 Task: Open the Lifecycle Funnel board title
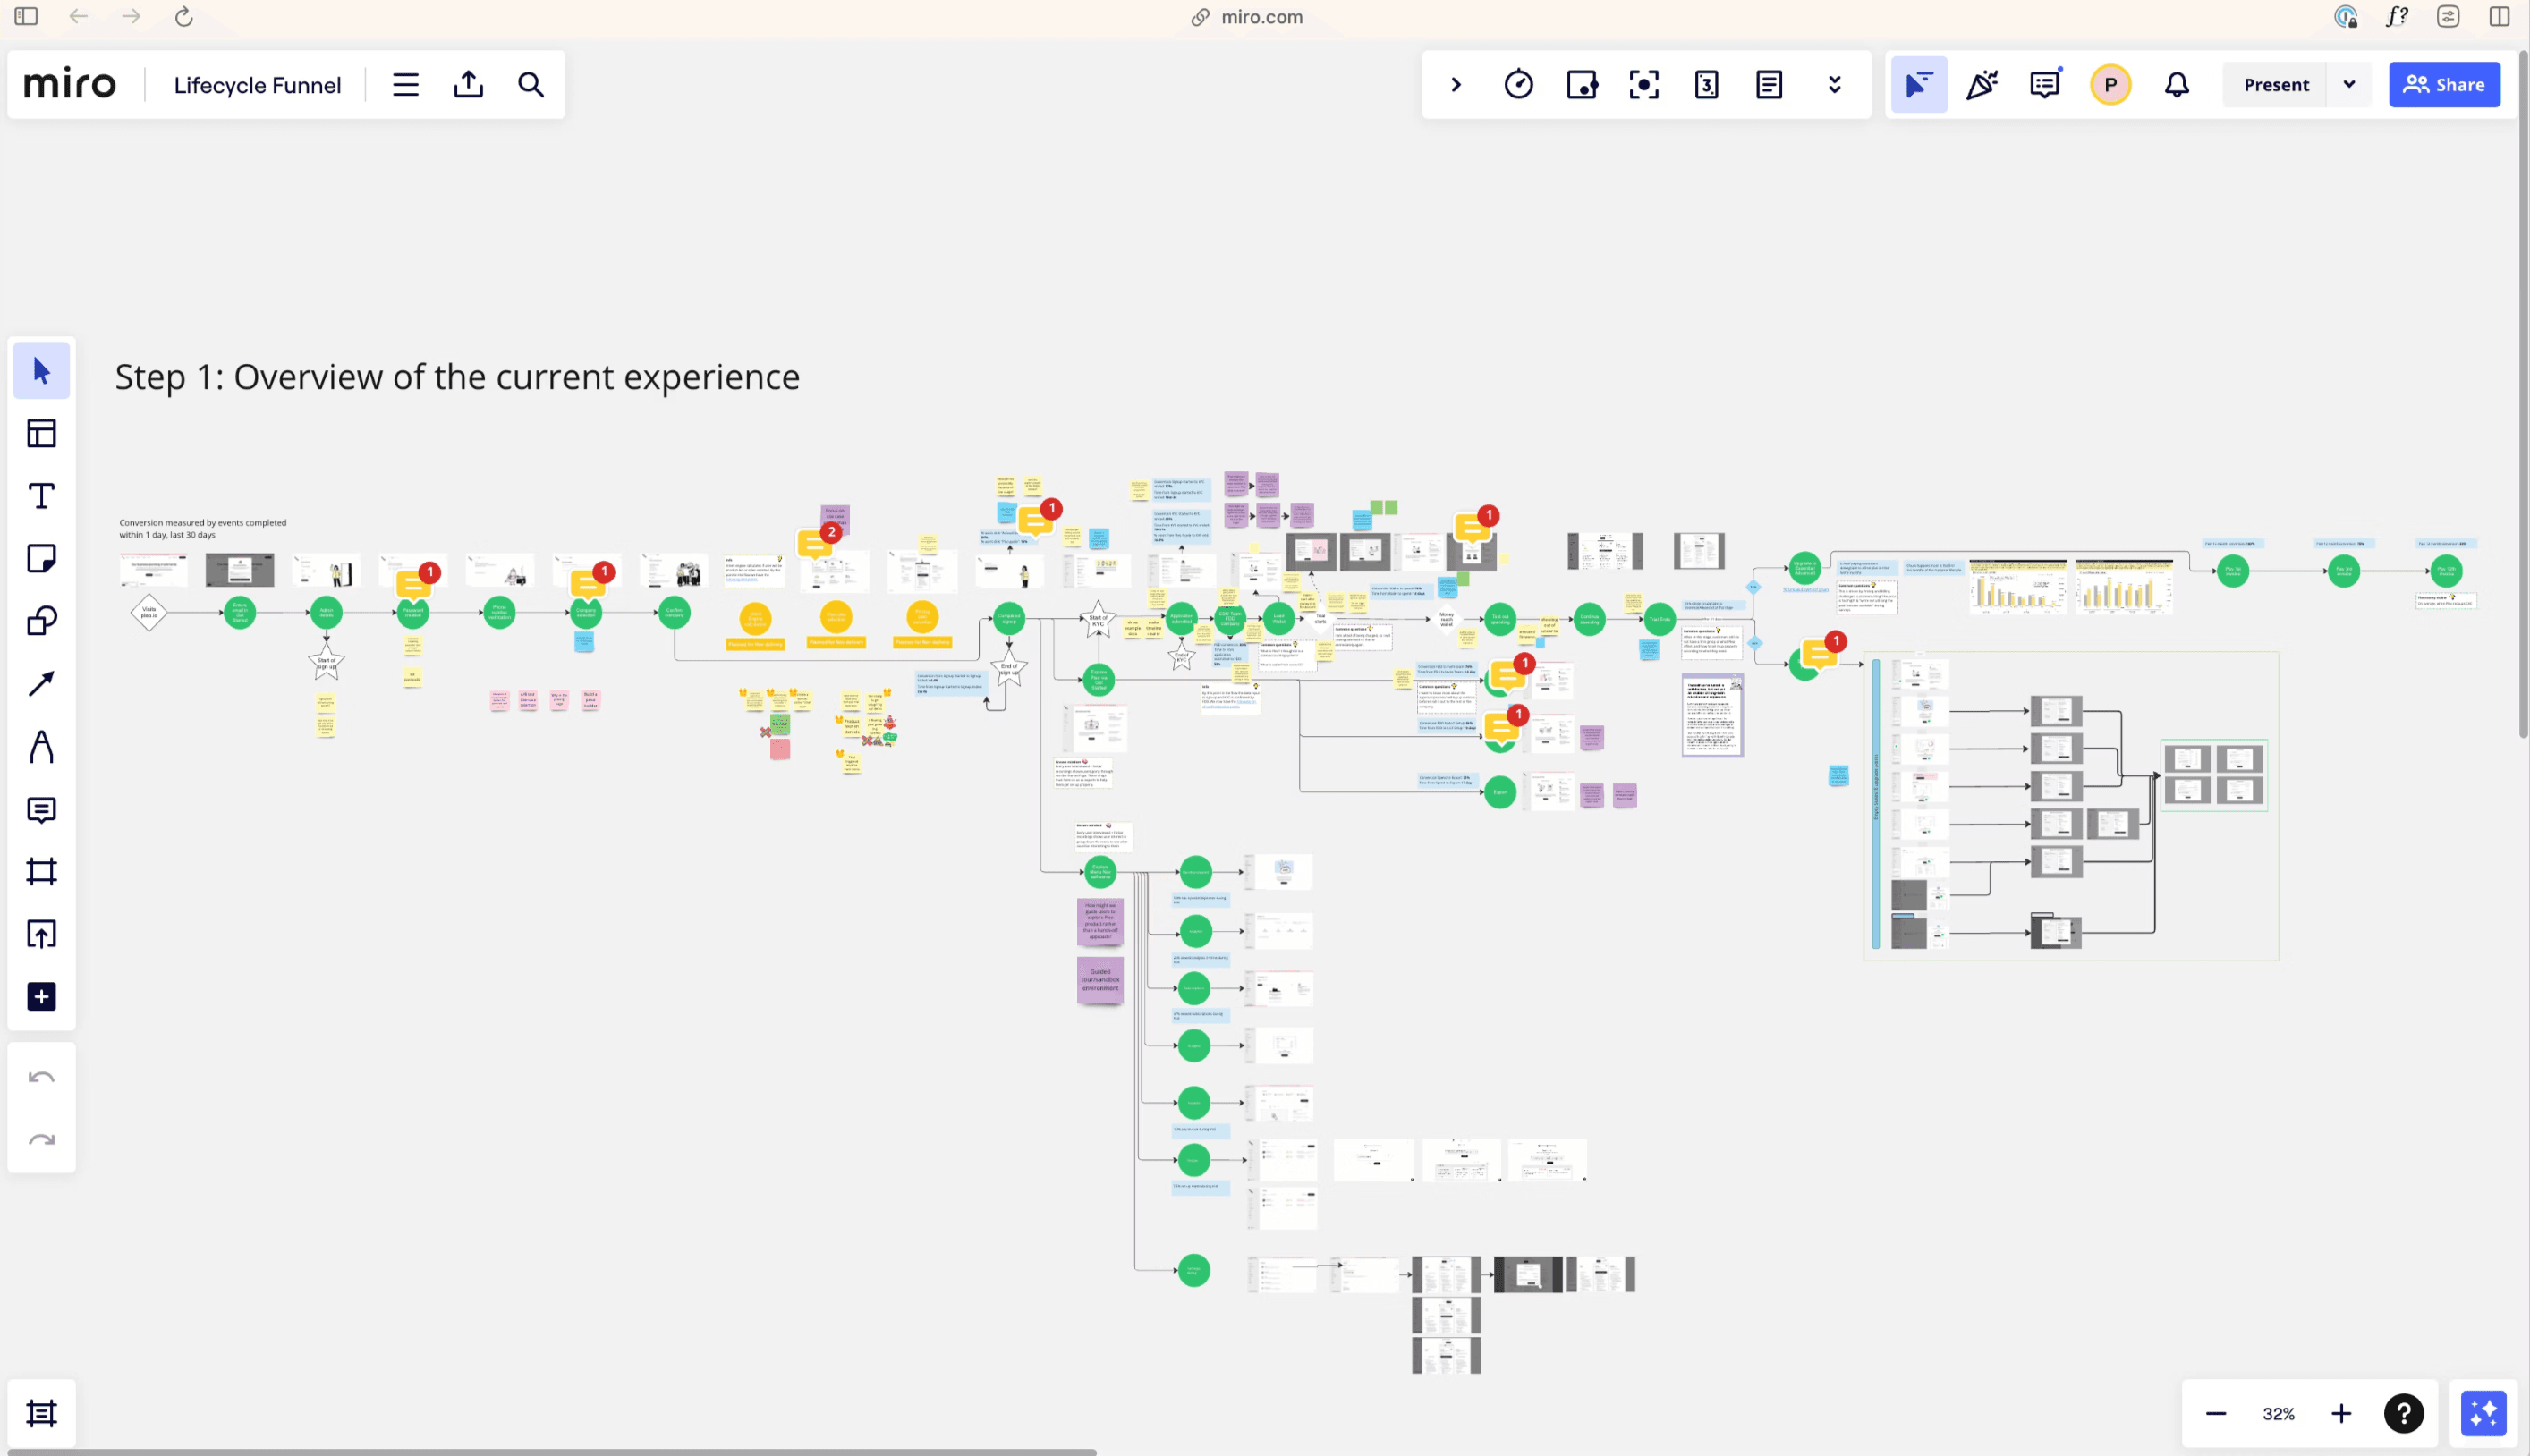[257, 85]
